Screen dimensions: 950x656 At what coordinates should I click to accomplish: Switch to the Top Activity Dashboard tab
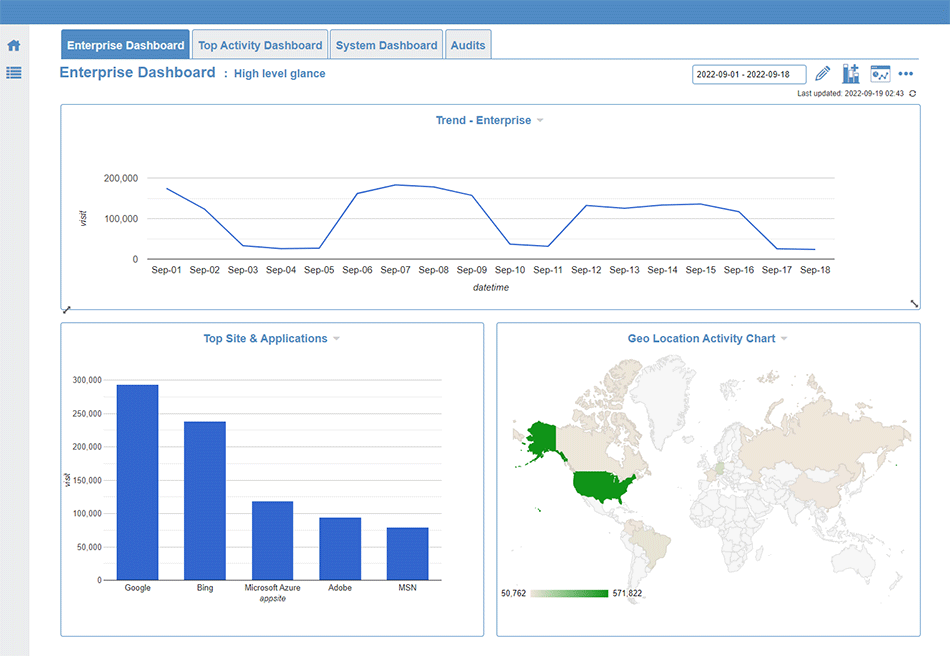tap(260, 44)
